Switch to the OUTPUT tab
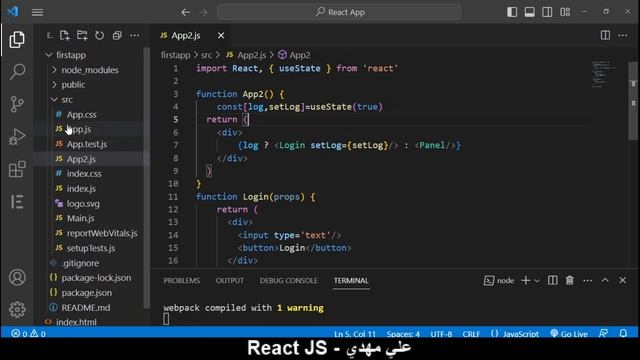This screenshot has width=640, height=360. click(x=229, y=281)
